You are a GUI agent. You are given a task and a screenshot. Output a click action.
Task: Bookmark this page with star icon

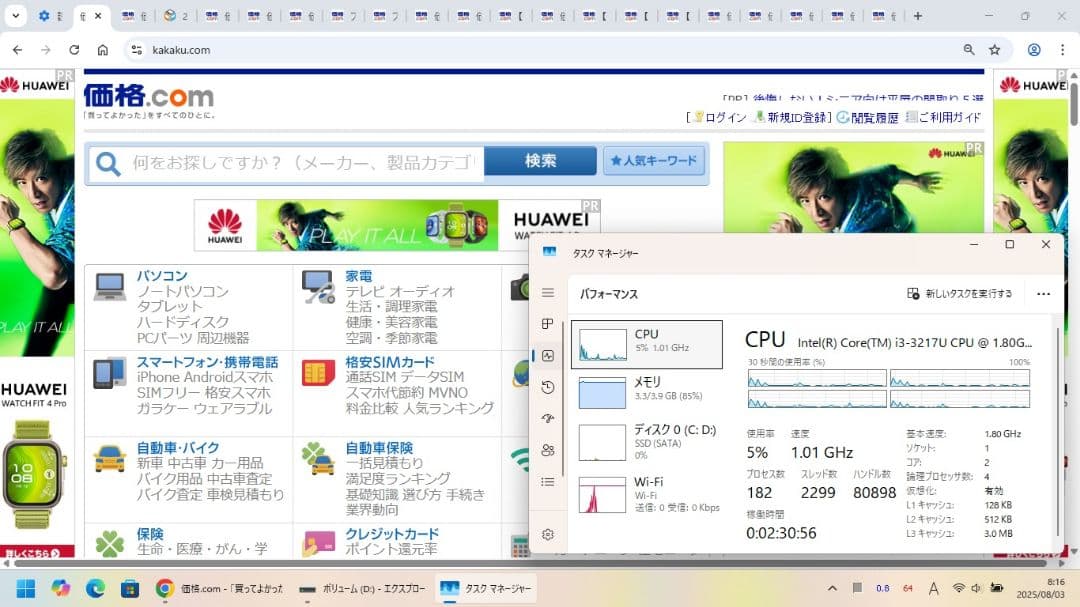[994, 50]
